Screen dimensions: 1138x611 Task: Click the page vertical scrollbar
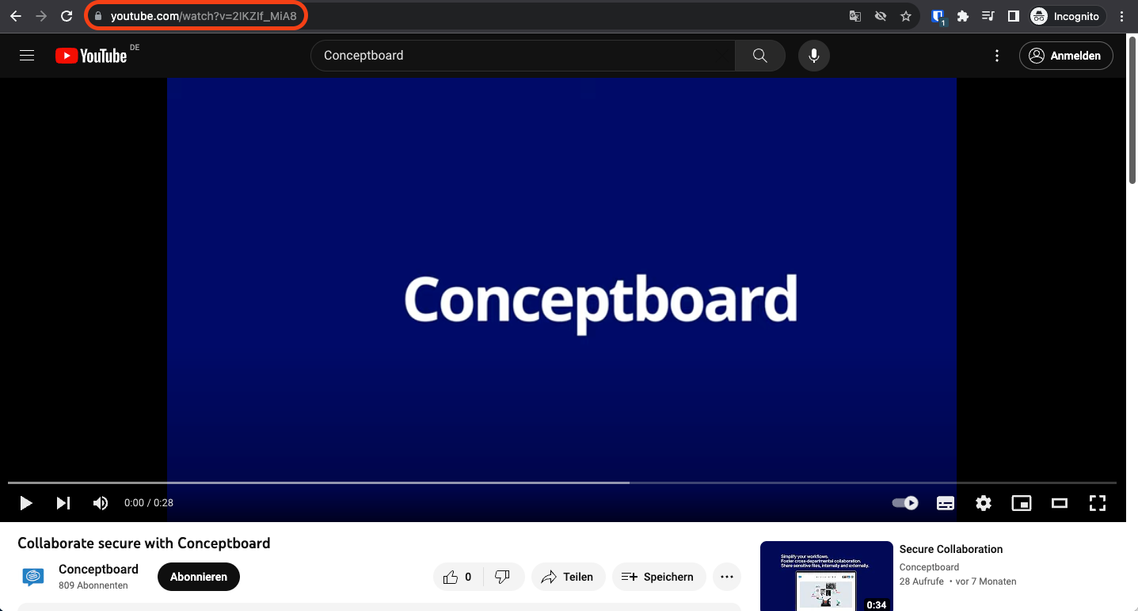coord(1132,109)
